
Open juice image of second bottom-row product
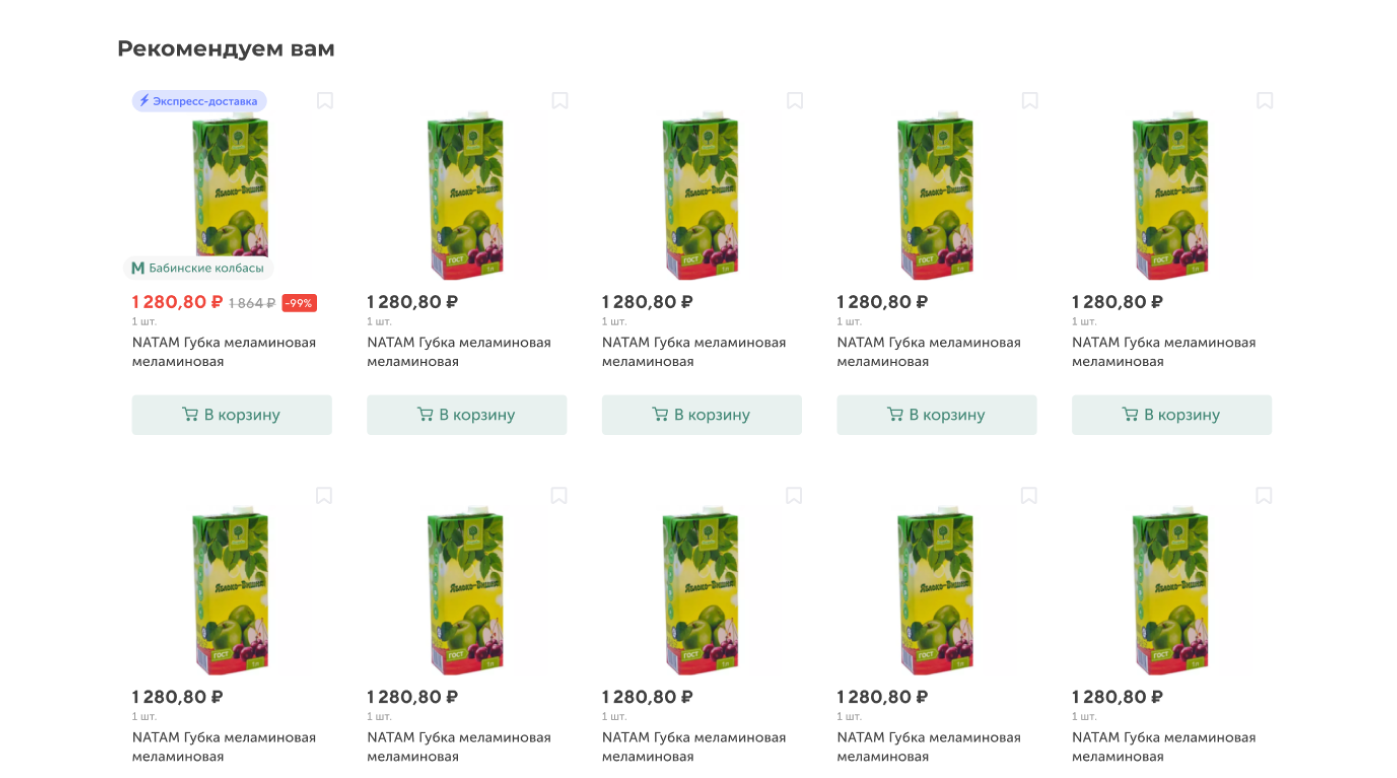click(x=466, y=590)
